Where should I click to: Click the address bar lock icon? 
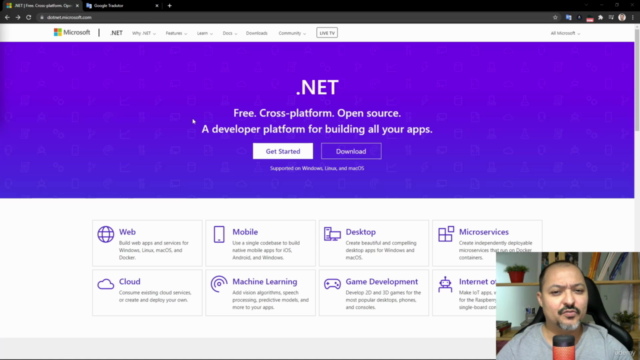42,17
